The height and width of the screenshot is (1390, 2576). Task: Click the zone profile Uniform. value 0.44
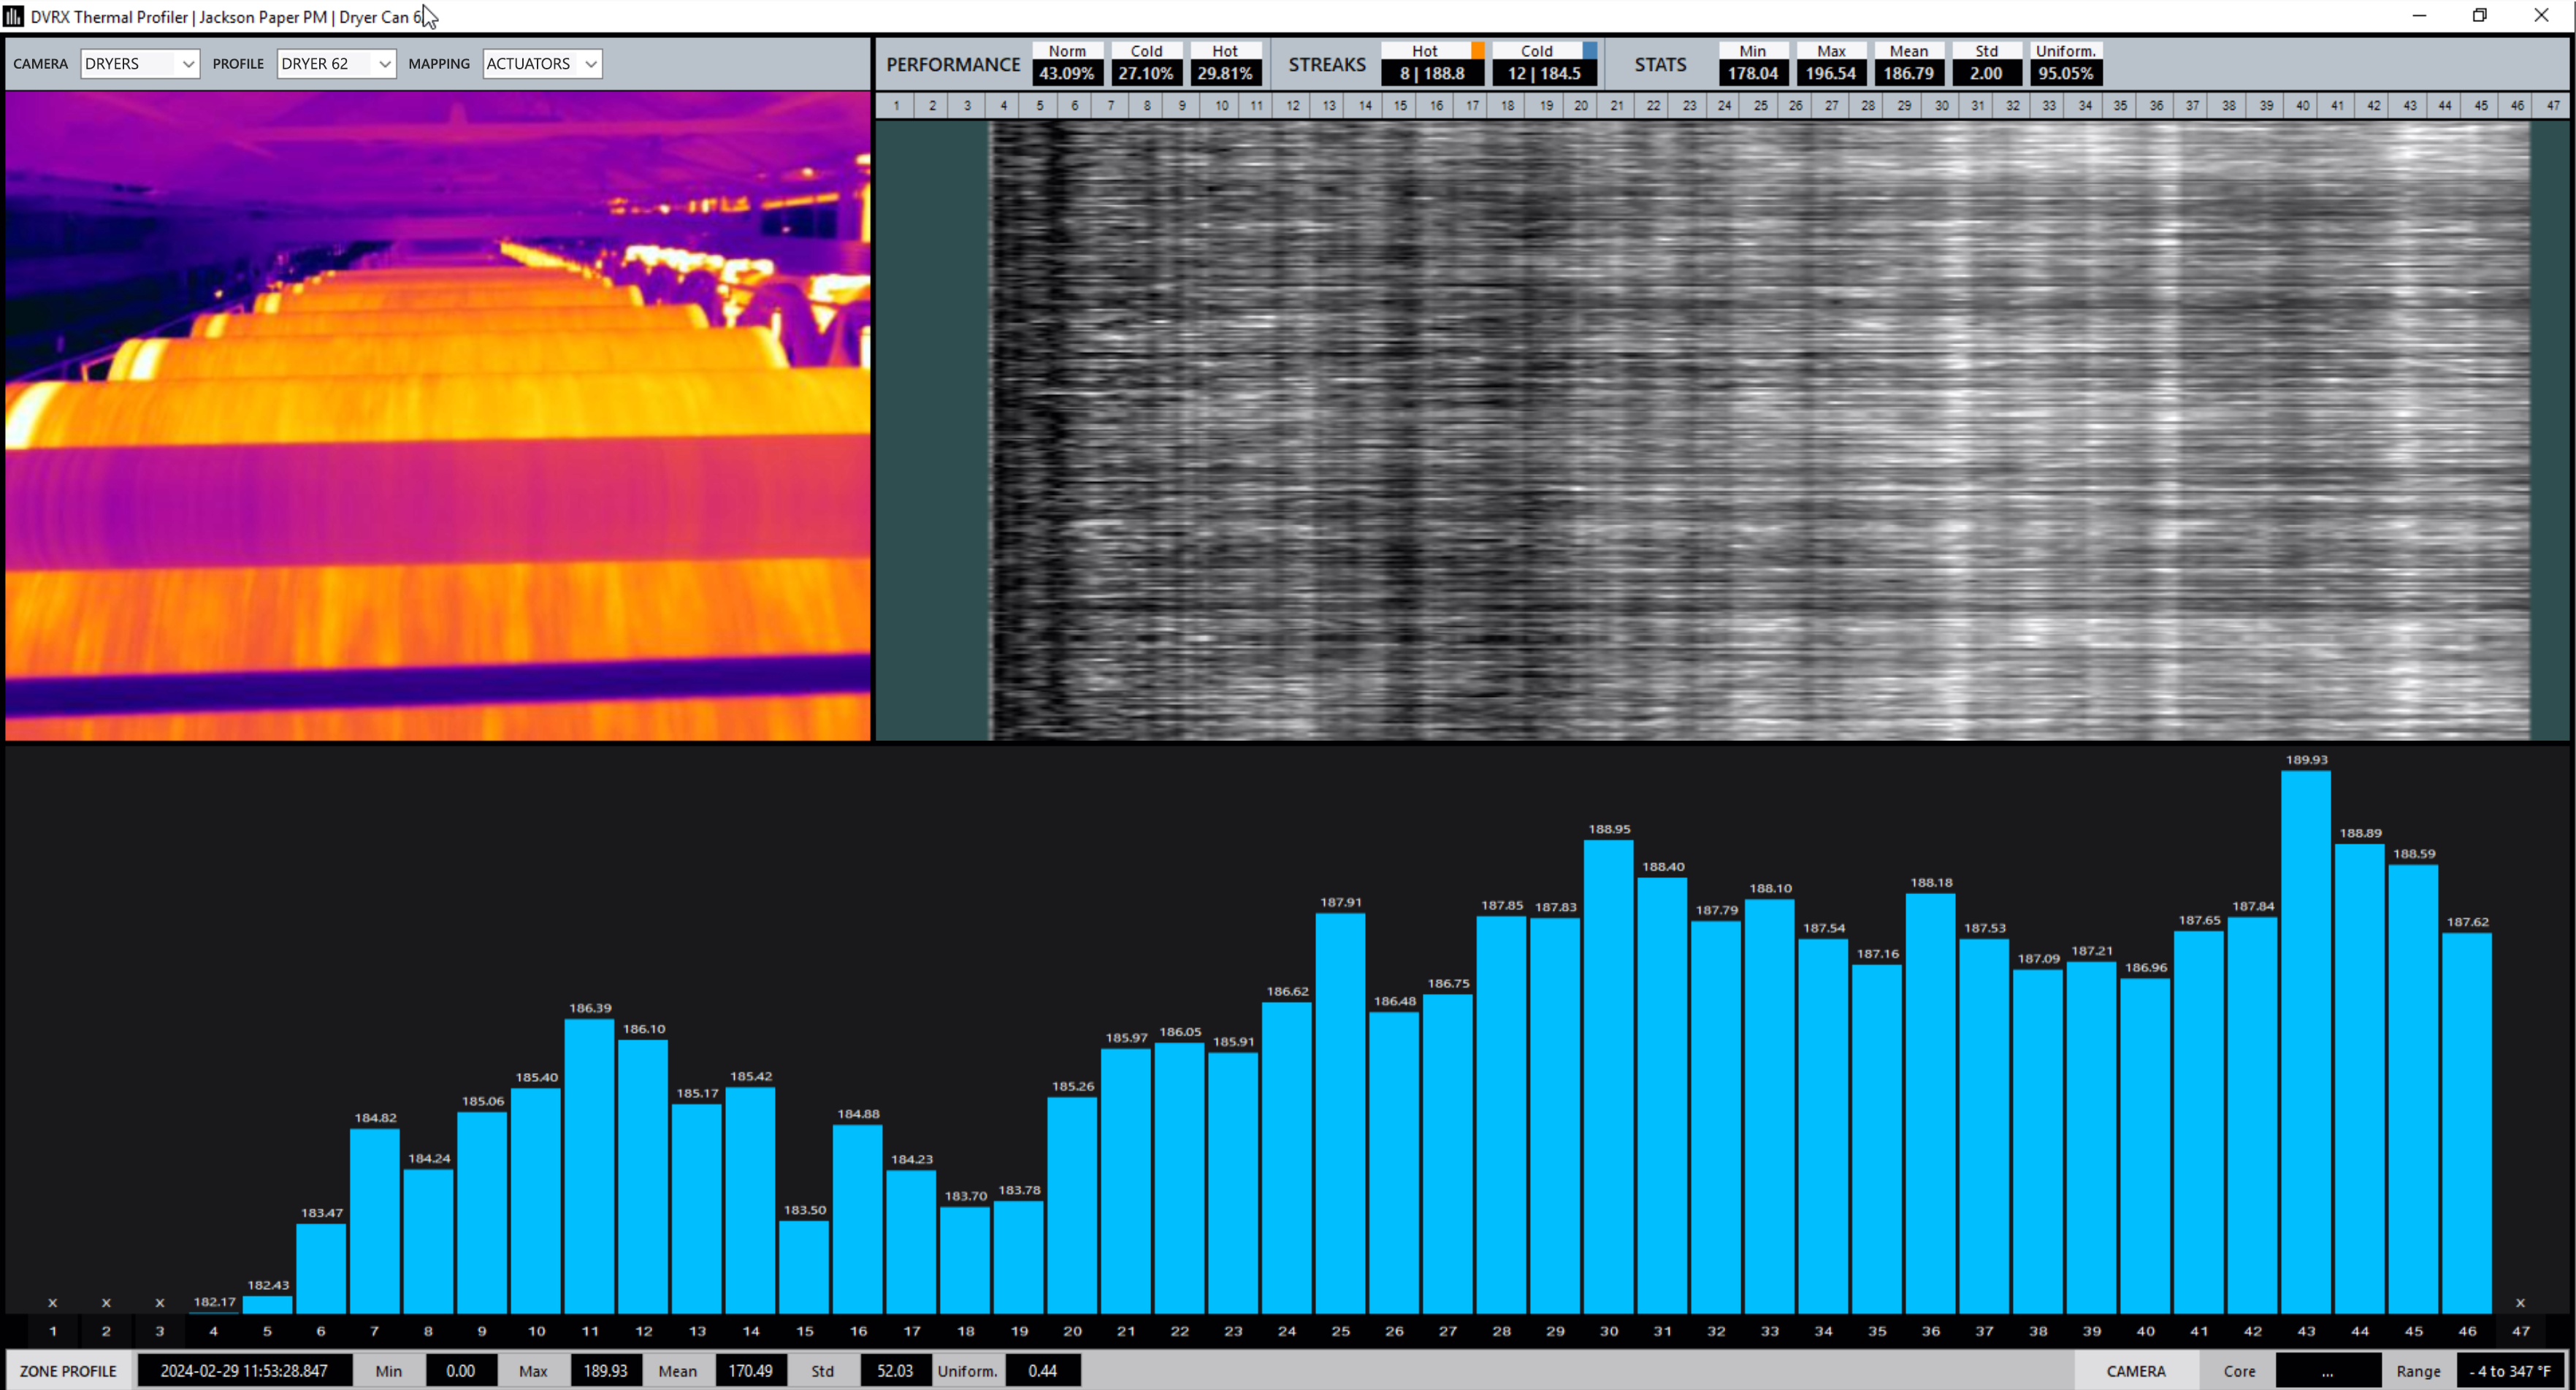point(1043,1370)
